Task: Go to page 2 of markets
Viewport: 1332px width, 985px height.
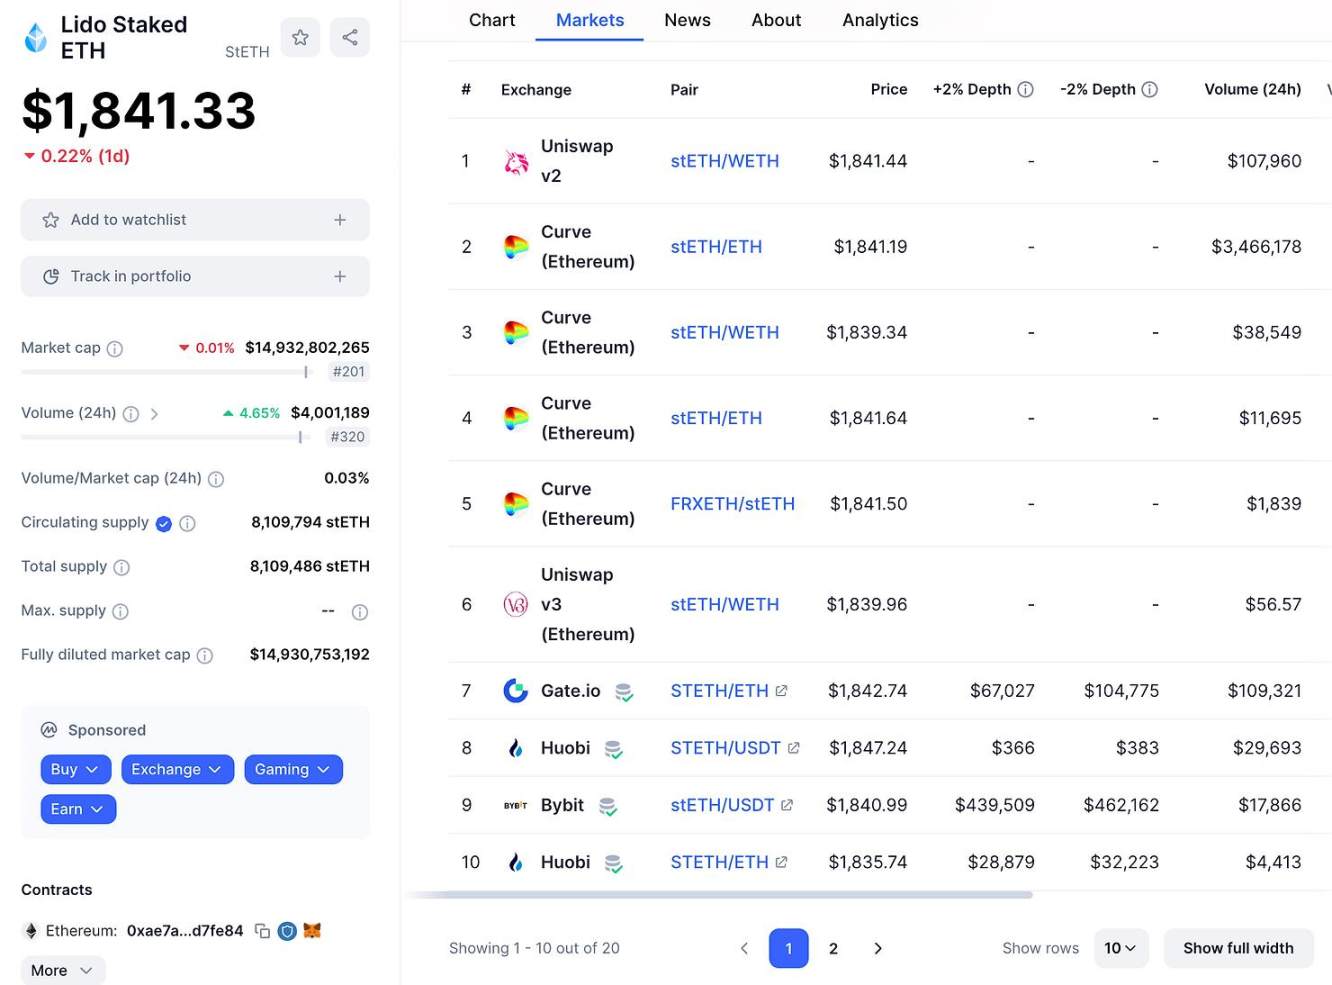Action: pyautogui.click(x=833, y=948)
